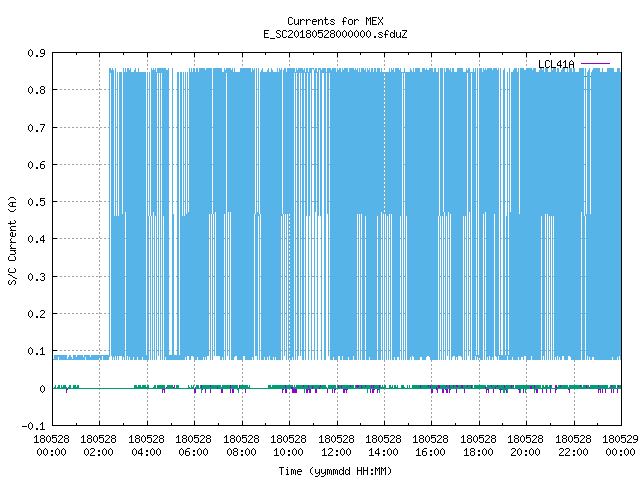The width and height of the screenshot is (640, 480).
Task: Click the 180528 12:00 x-axis tick label
Action: tap(336, 446)
